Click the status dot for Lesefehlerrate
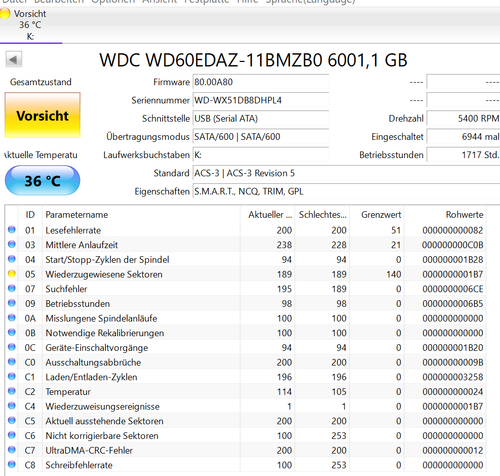This screenshot has width=500, height=476. (12, 230)
